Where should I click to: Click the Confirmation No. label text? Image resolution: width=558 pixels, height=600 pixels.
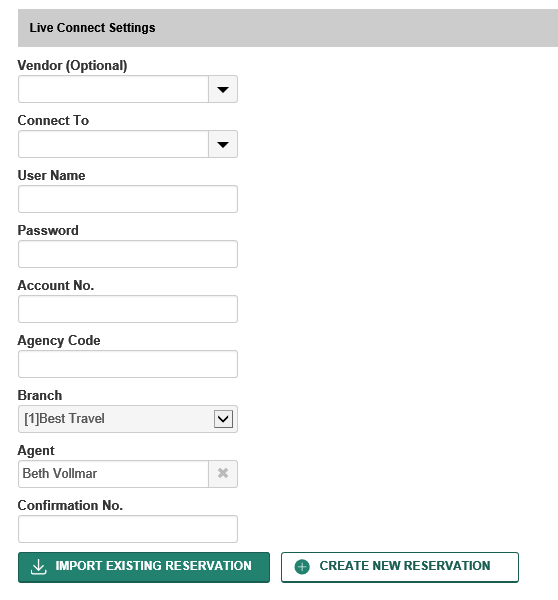point(70,505)
